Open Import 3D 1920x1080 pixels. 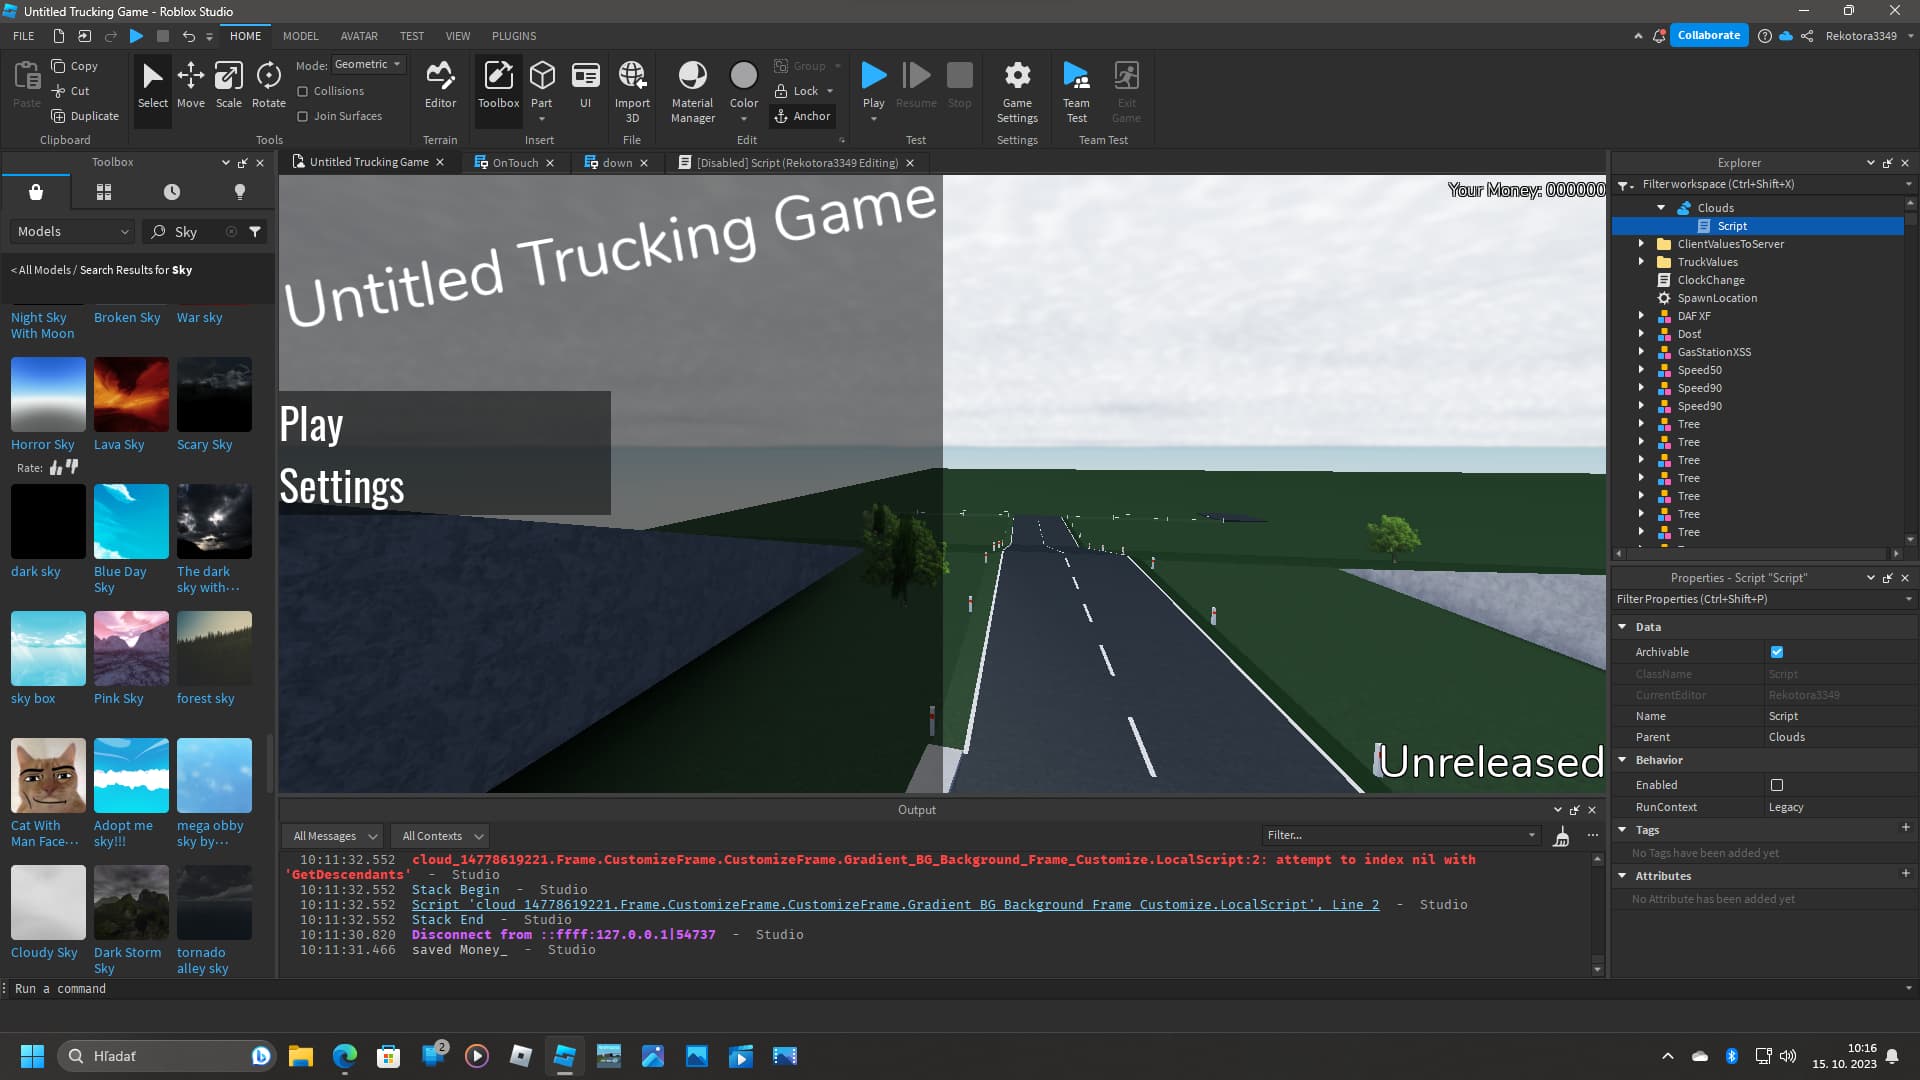632,92
